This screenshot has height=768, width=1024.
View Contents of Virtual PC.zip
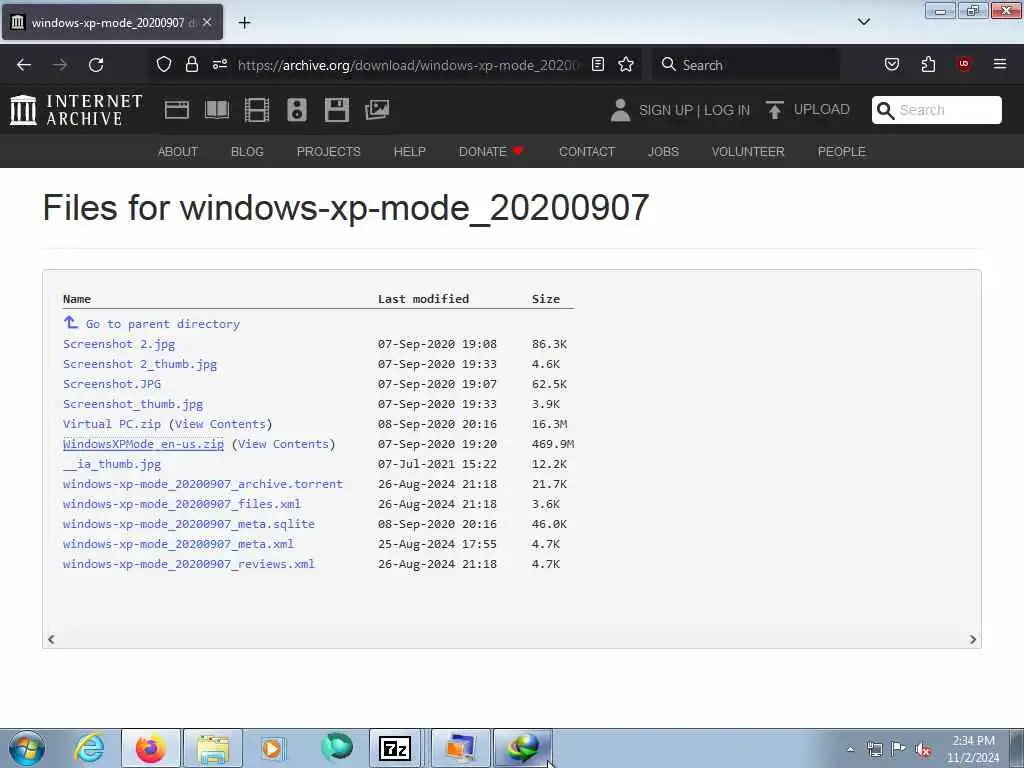pos(220,424)
